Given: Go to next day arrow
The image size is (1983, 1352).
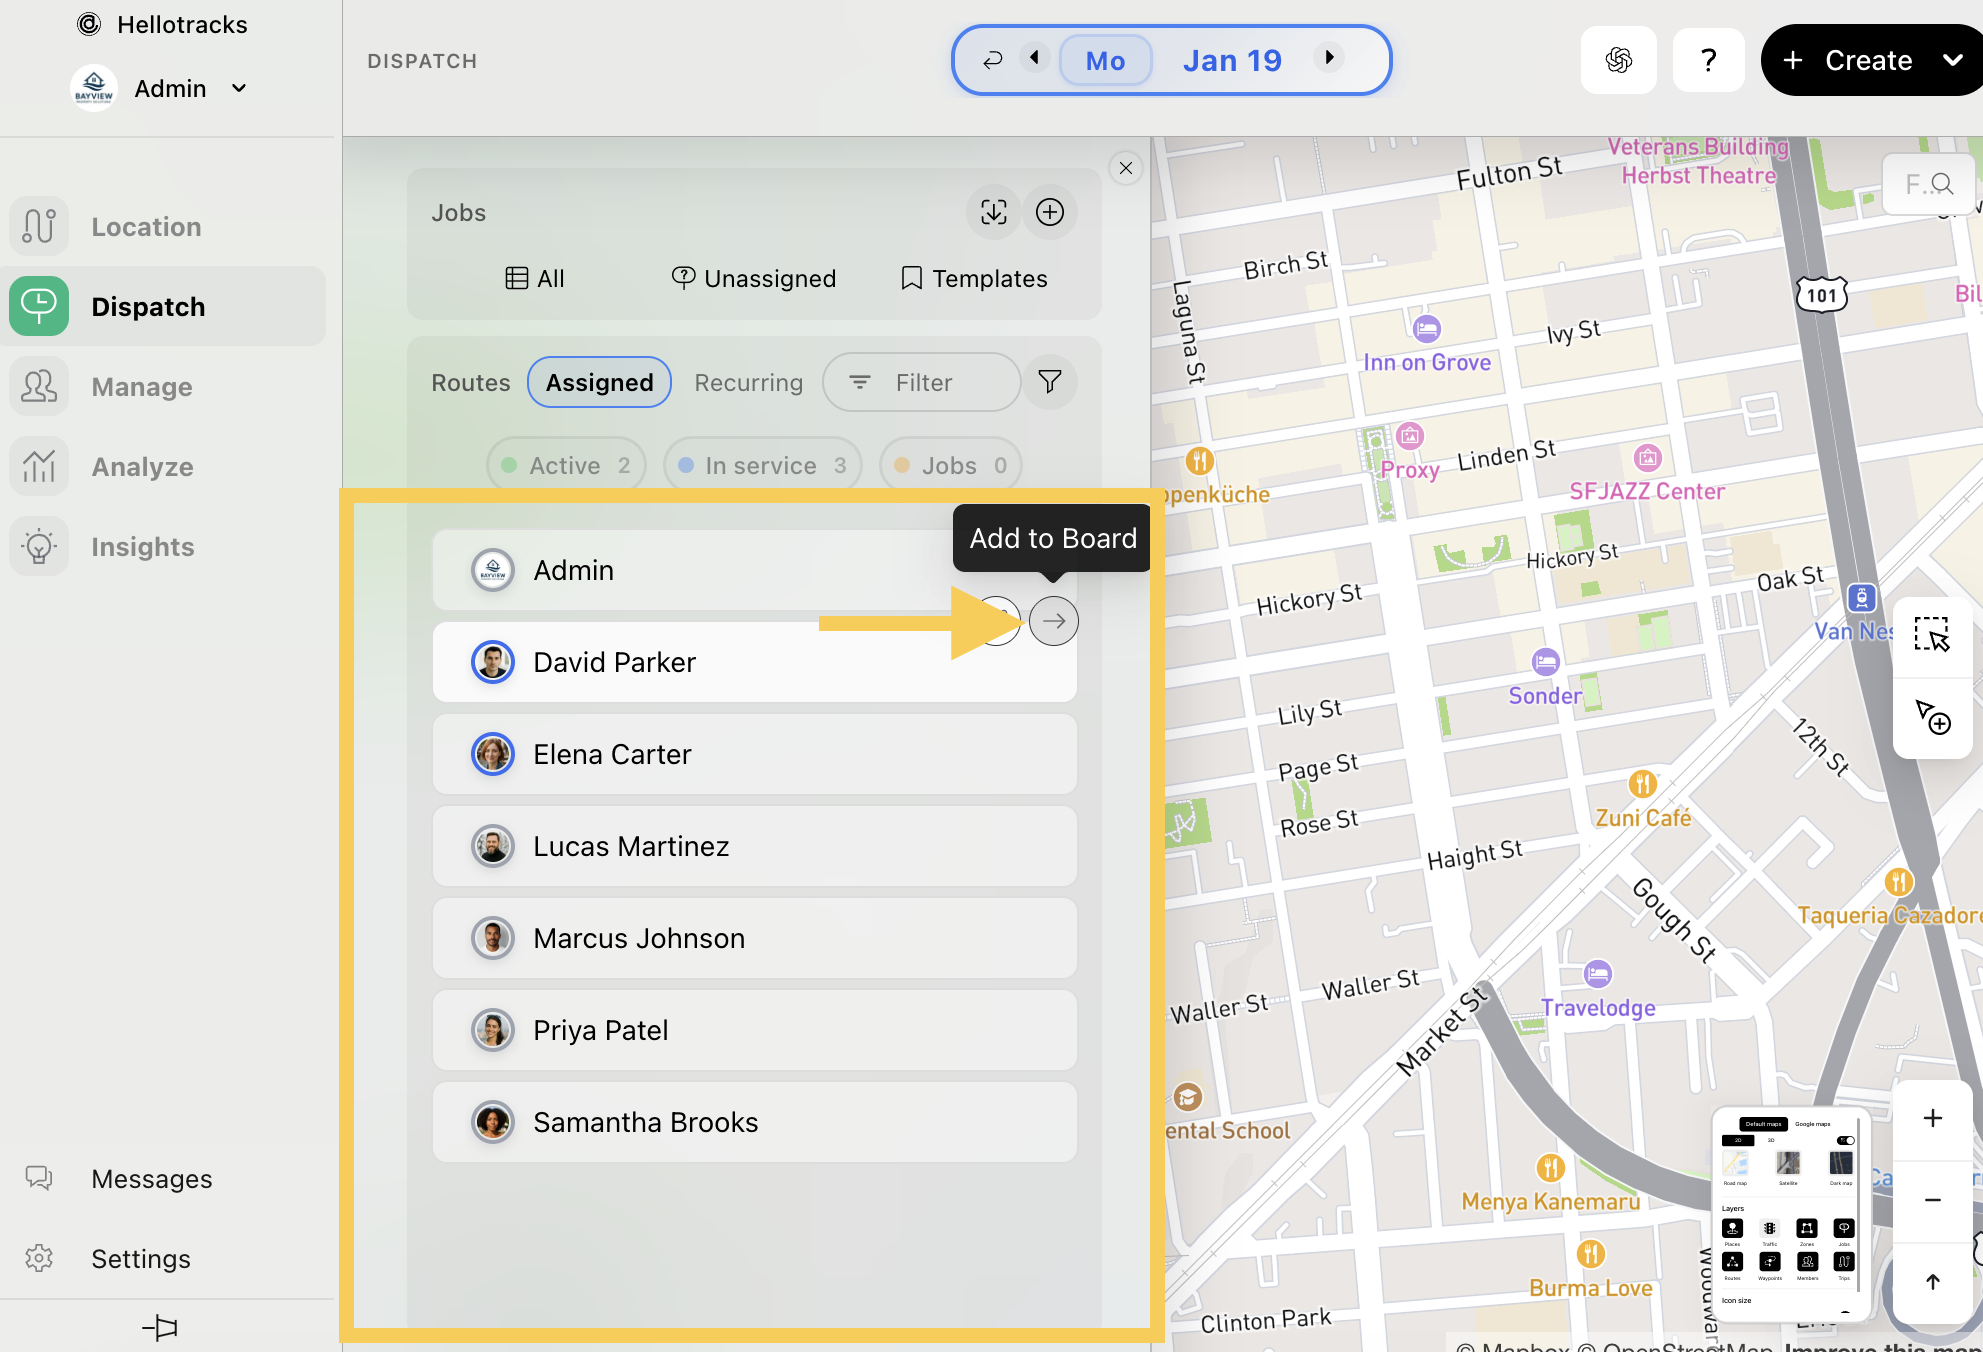Looking at the screenshot, I should (1329, 58).
